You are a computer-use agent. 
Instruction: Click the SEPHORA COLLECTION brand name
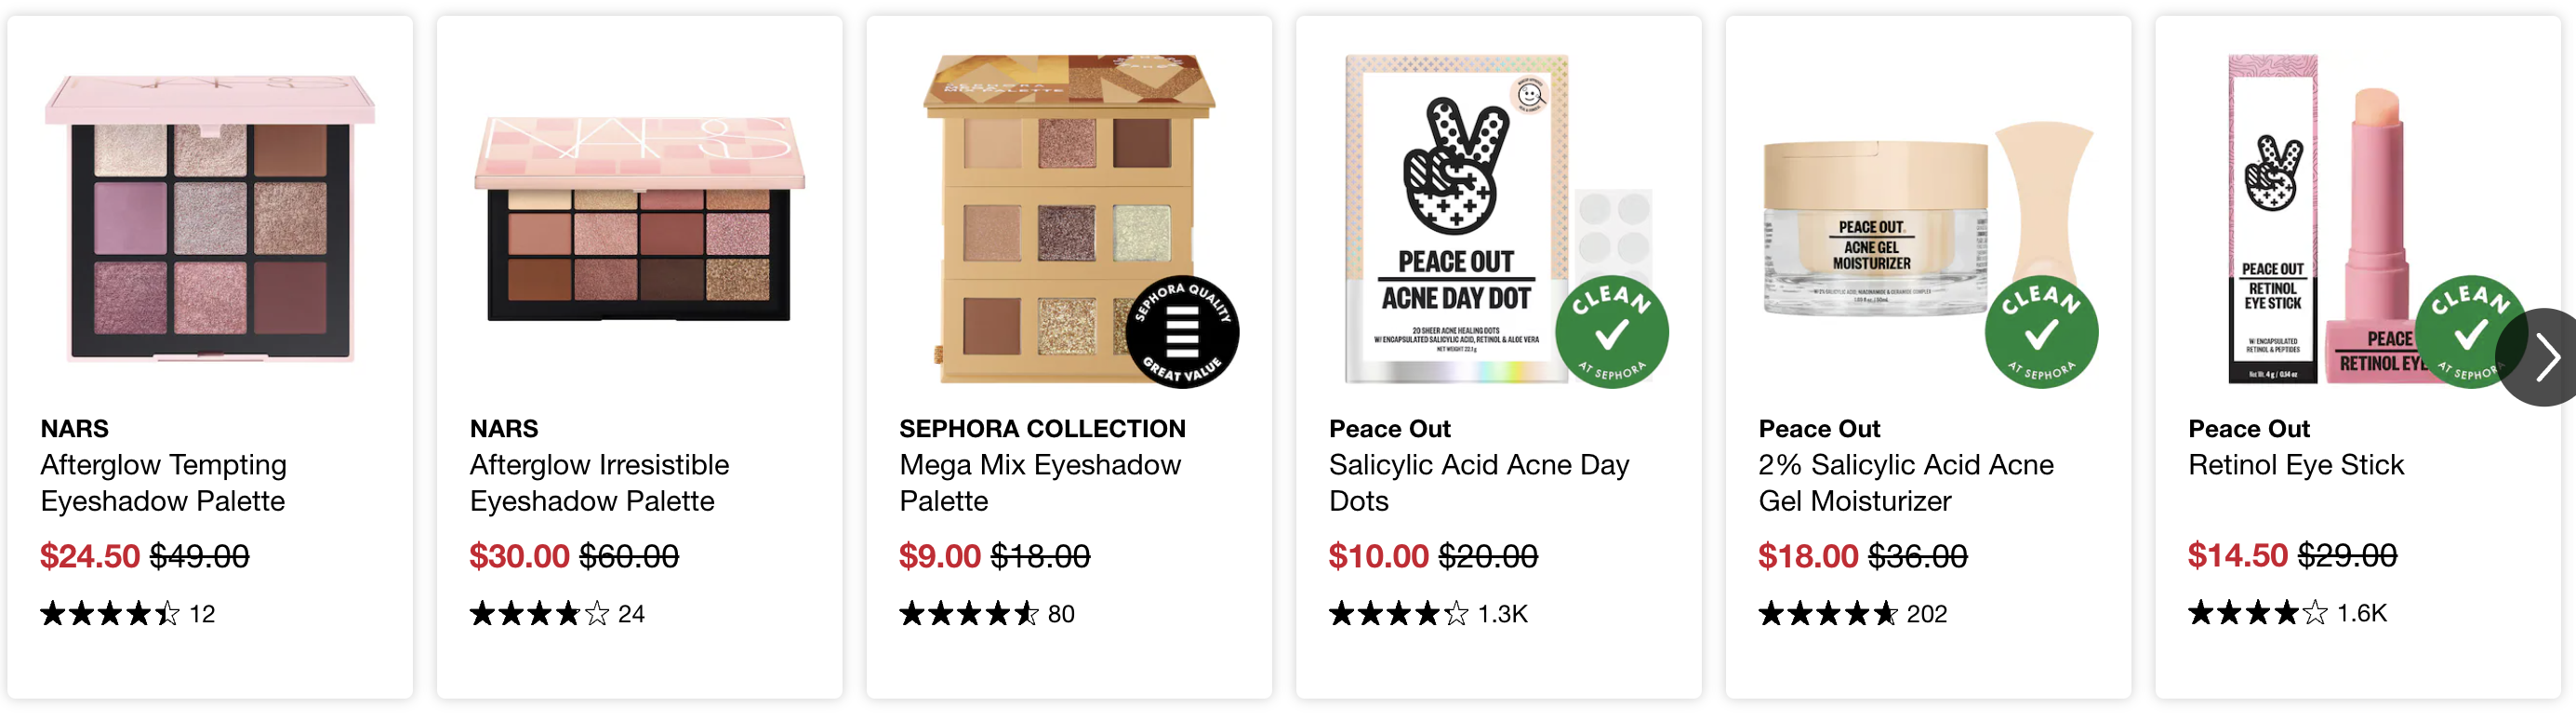[1042, 428]
